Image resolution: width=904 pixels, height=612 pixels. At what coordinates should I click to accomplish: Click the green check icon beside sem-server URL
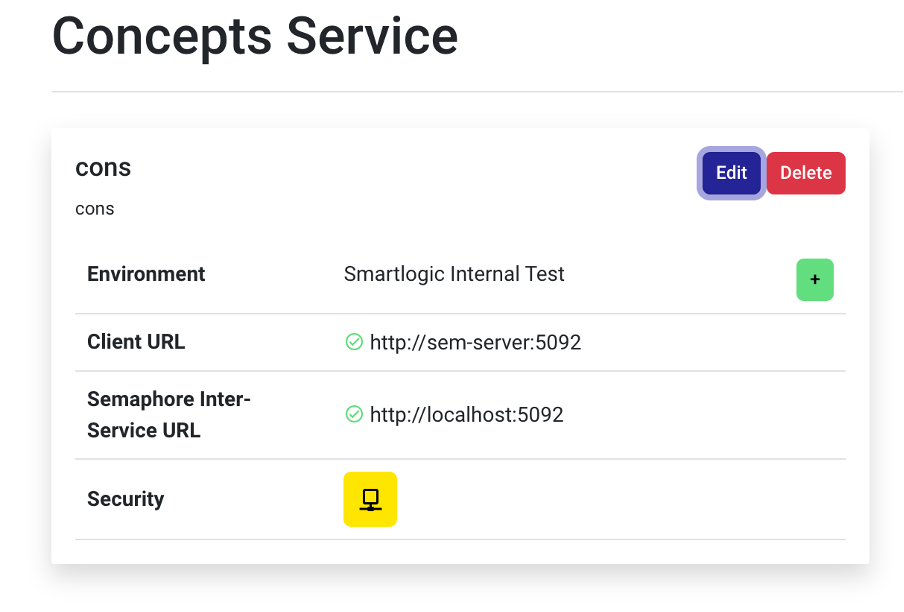pos(353,342)
